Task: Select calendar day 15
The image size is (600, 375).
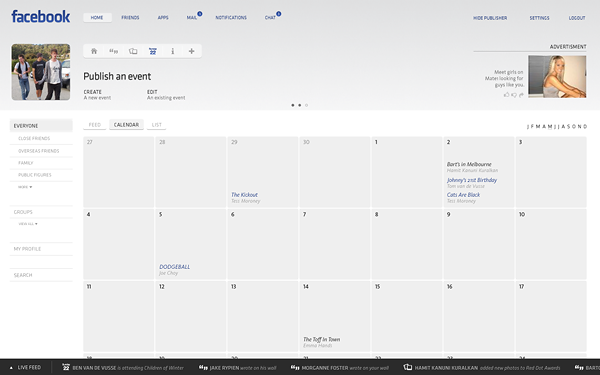Action: pos(406,316)
